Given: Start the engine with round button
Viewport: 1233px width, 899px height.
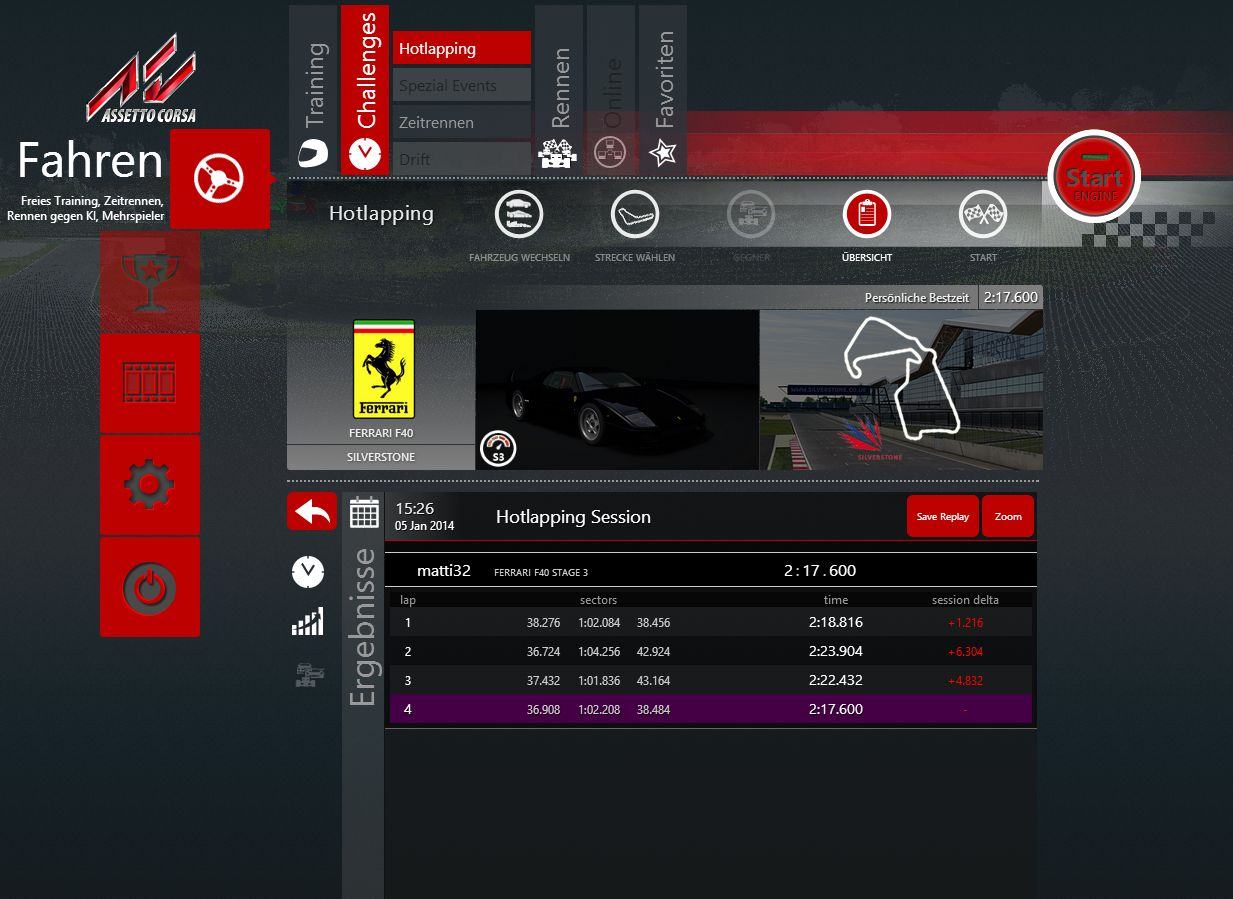Looking at the screenshot, I should [x=1094, y=177].
